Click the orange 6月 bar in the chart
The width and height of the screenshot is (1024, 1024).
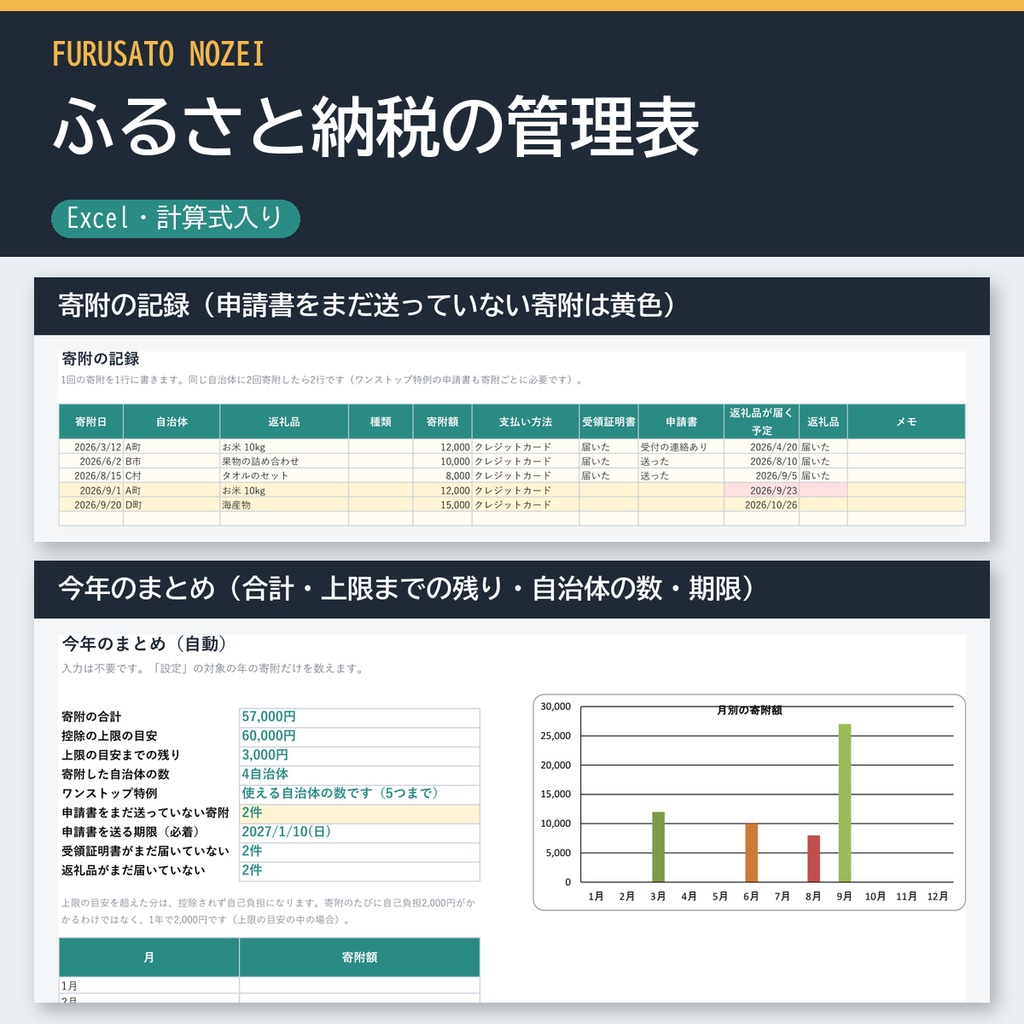[x=752, y=853]
